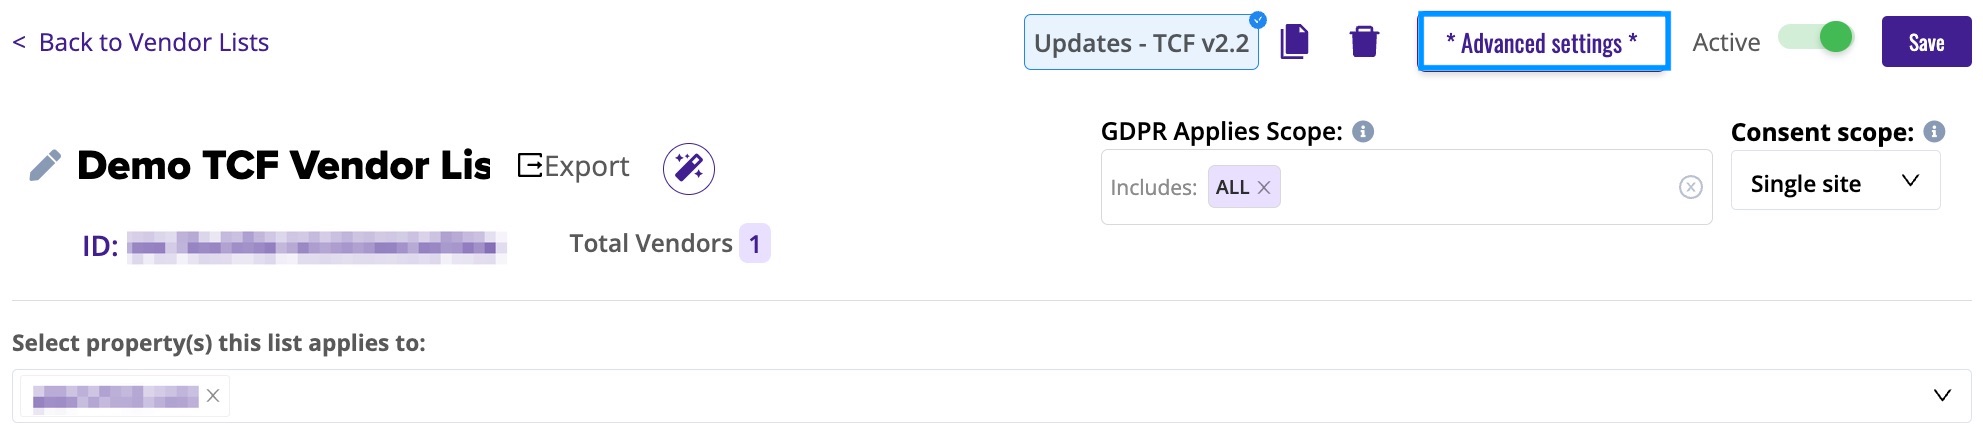Open Consent scope info icon

[1934, 131]
